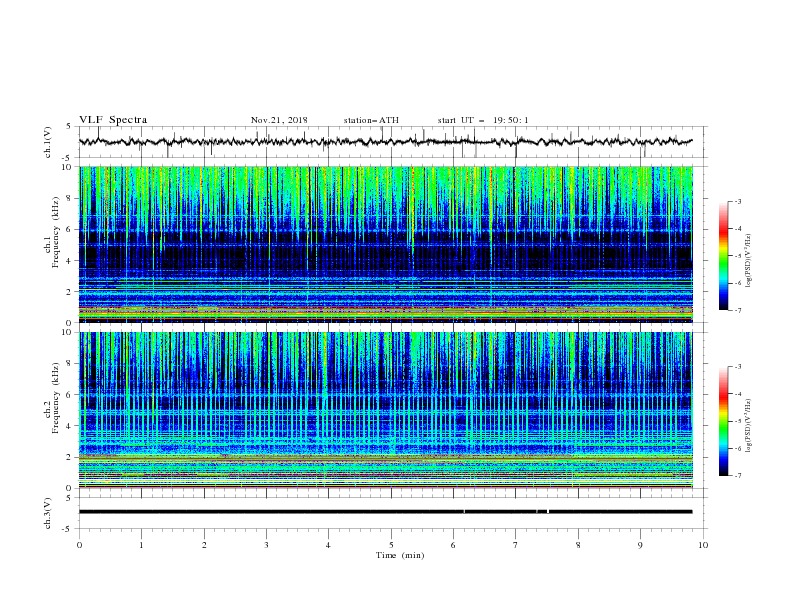Viewport: 792px width, 612px height.
Task: Click the ch.1 spectrogram panel
Action: (386, 244)
